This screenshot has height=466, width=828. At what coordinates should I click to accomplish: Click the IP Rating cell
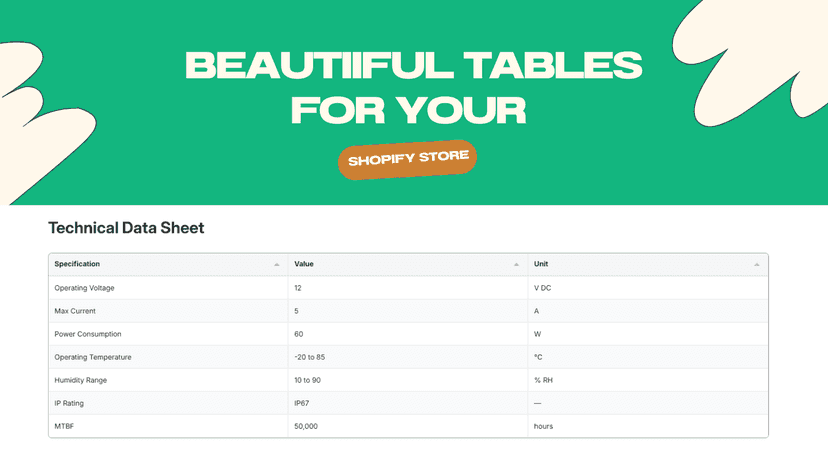pyautogui.click(x=168, y=403)
